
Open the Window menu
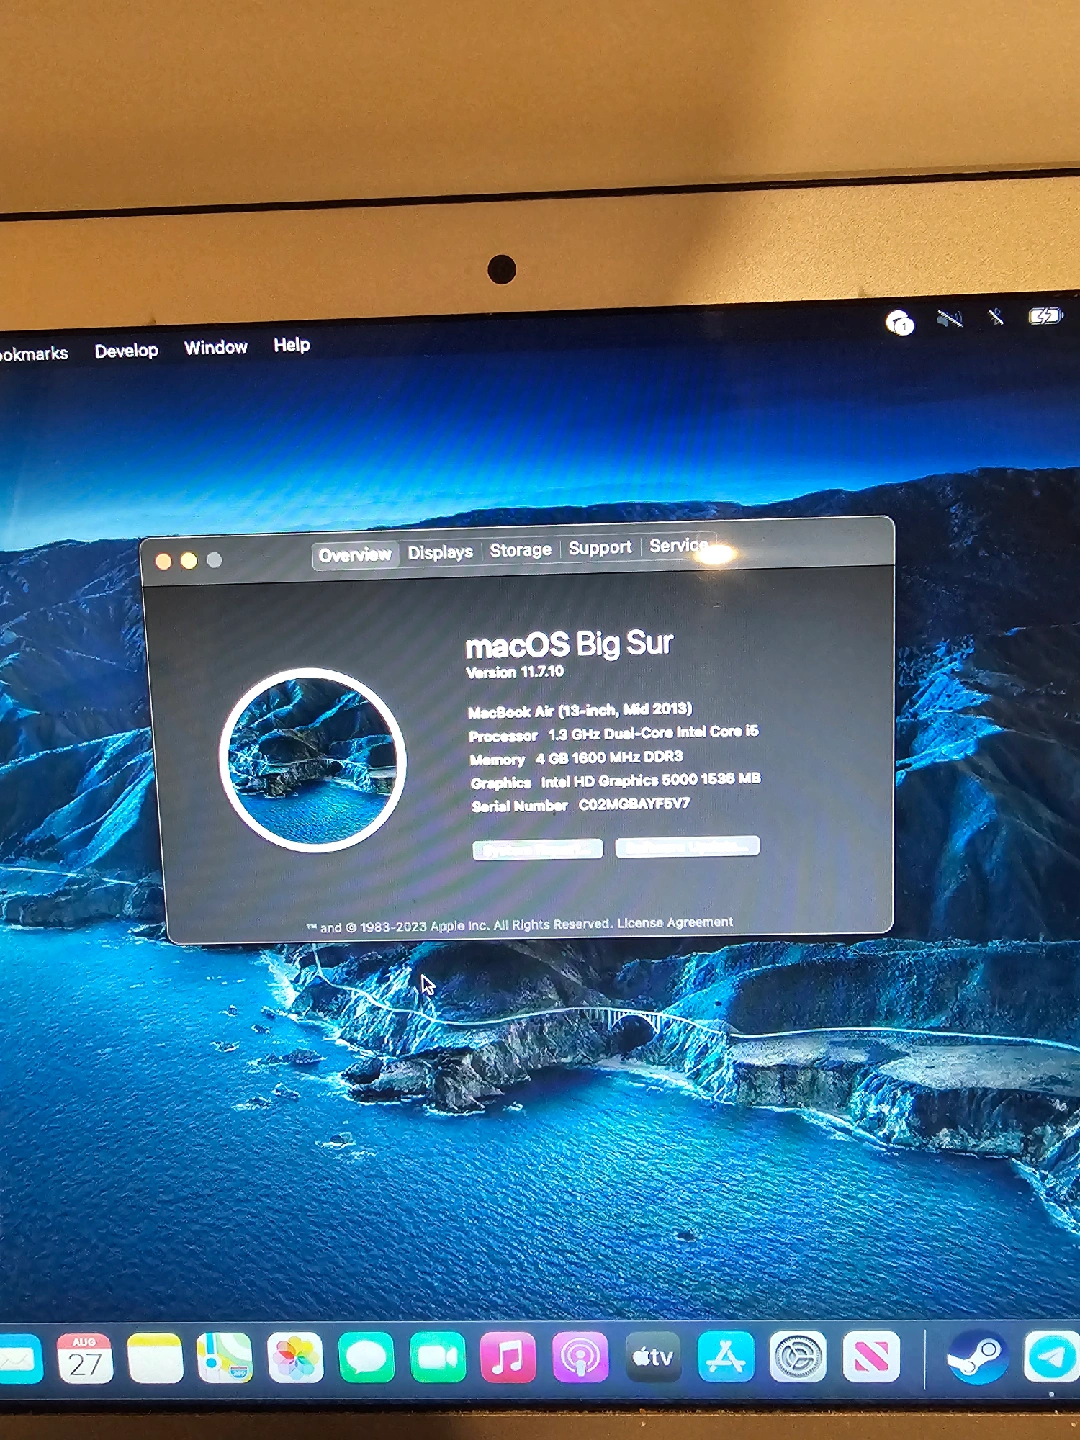point(216,348)
